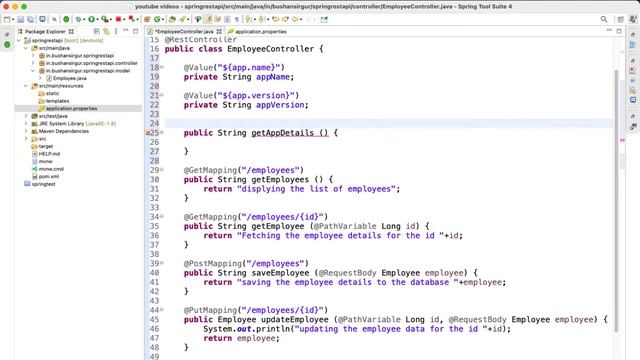This screenshot has width=640, height=360.
Task: Place cursor on blank line 24
Action: tap(389, 123)
